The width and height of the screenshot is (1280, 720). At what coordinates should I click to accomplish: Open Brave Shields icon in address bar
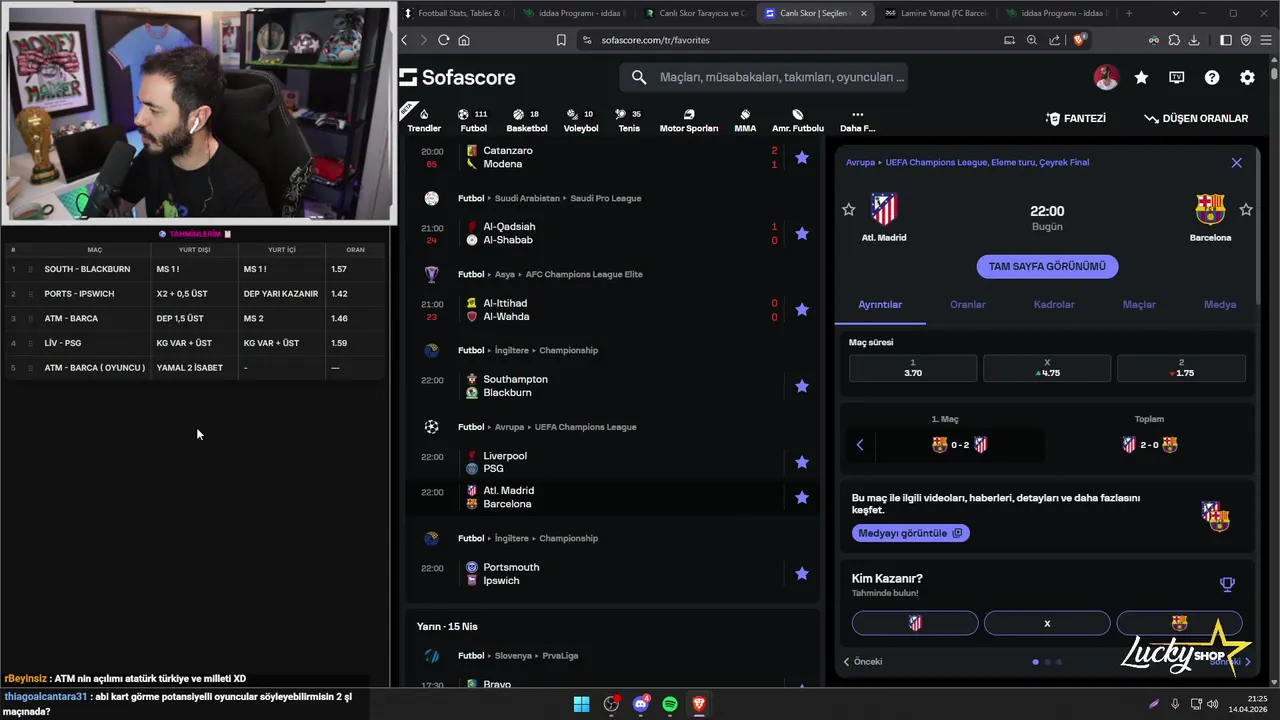(x=1079, y=40)
